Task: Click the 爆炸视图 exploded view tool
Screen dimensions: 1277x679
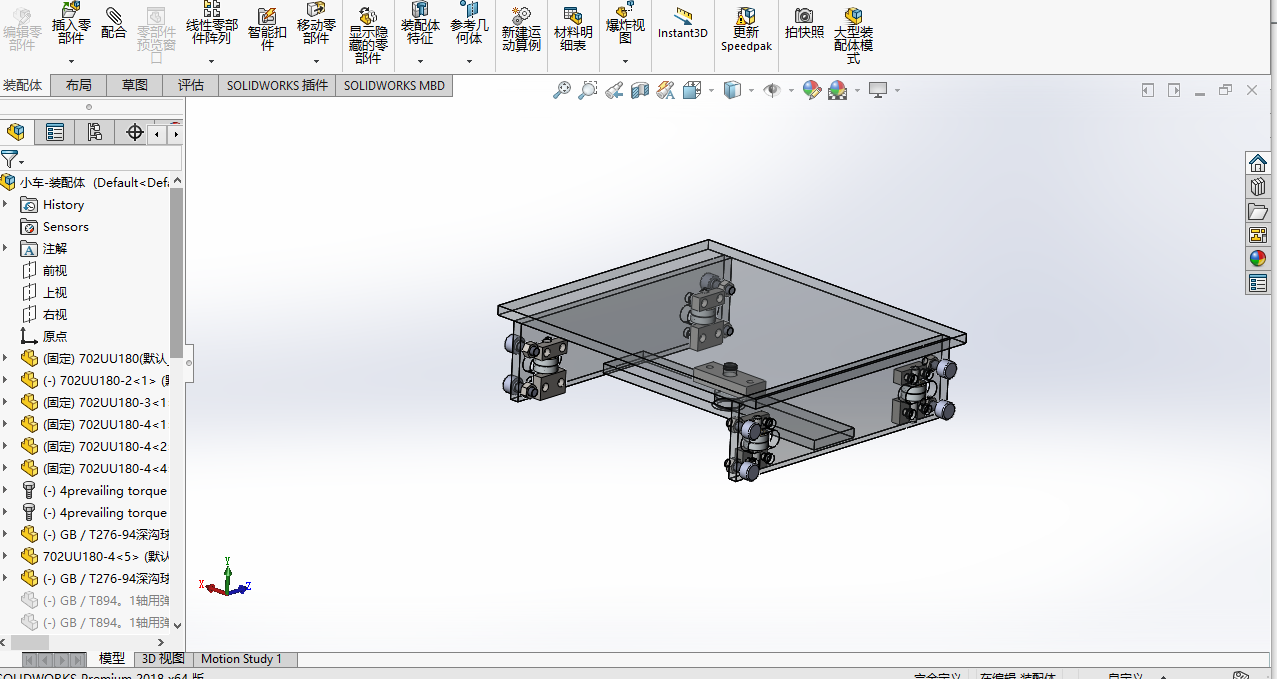Action: click(x=625, y=23)
